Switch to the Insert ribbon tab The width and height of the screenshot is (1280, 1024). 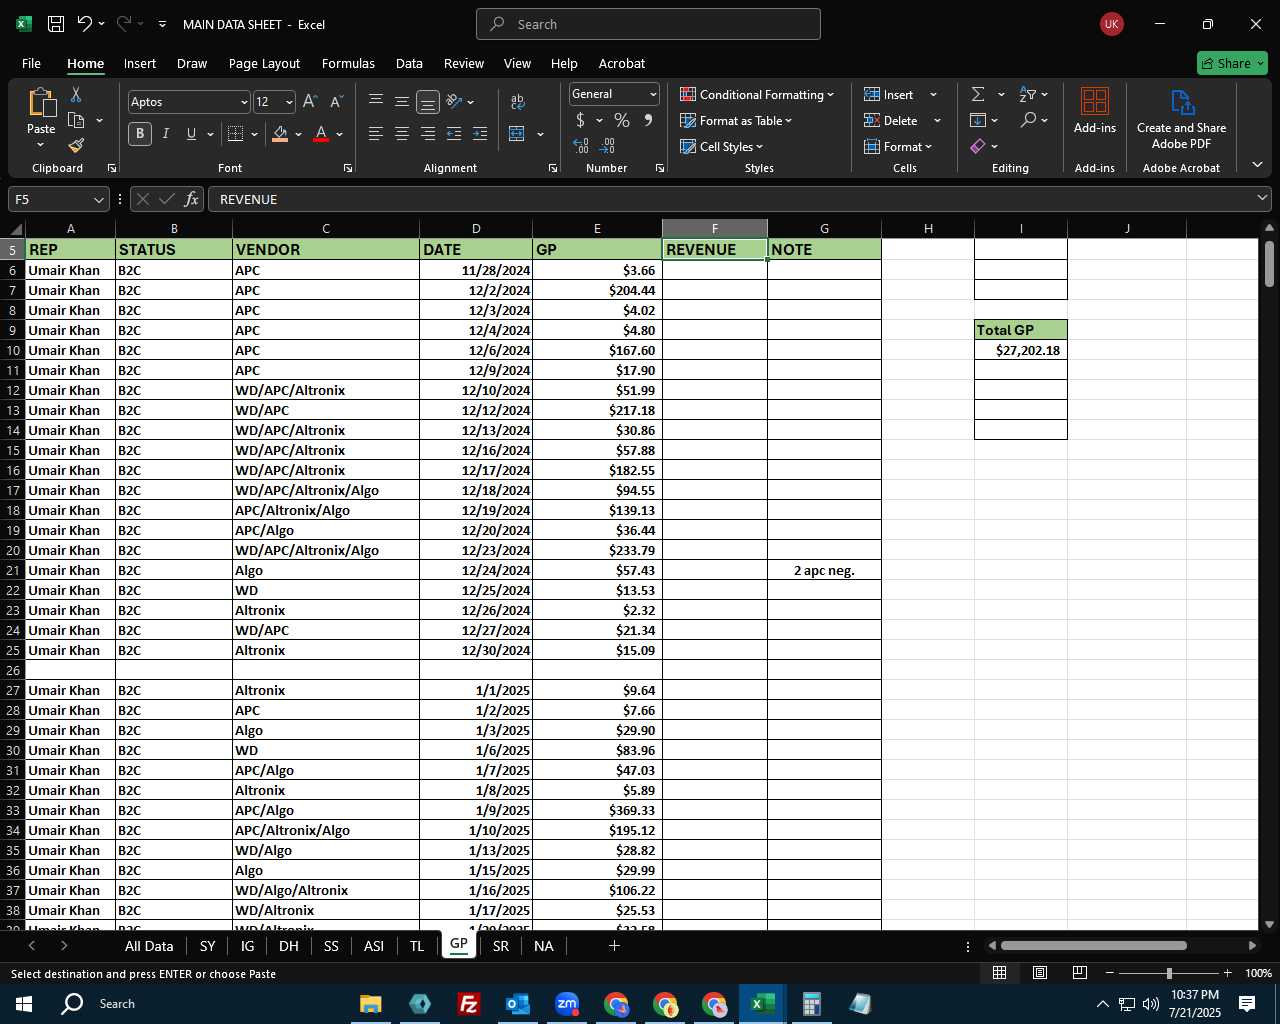click(x=140, y=63)
